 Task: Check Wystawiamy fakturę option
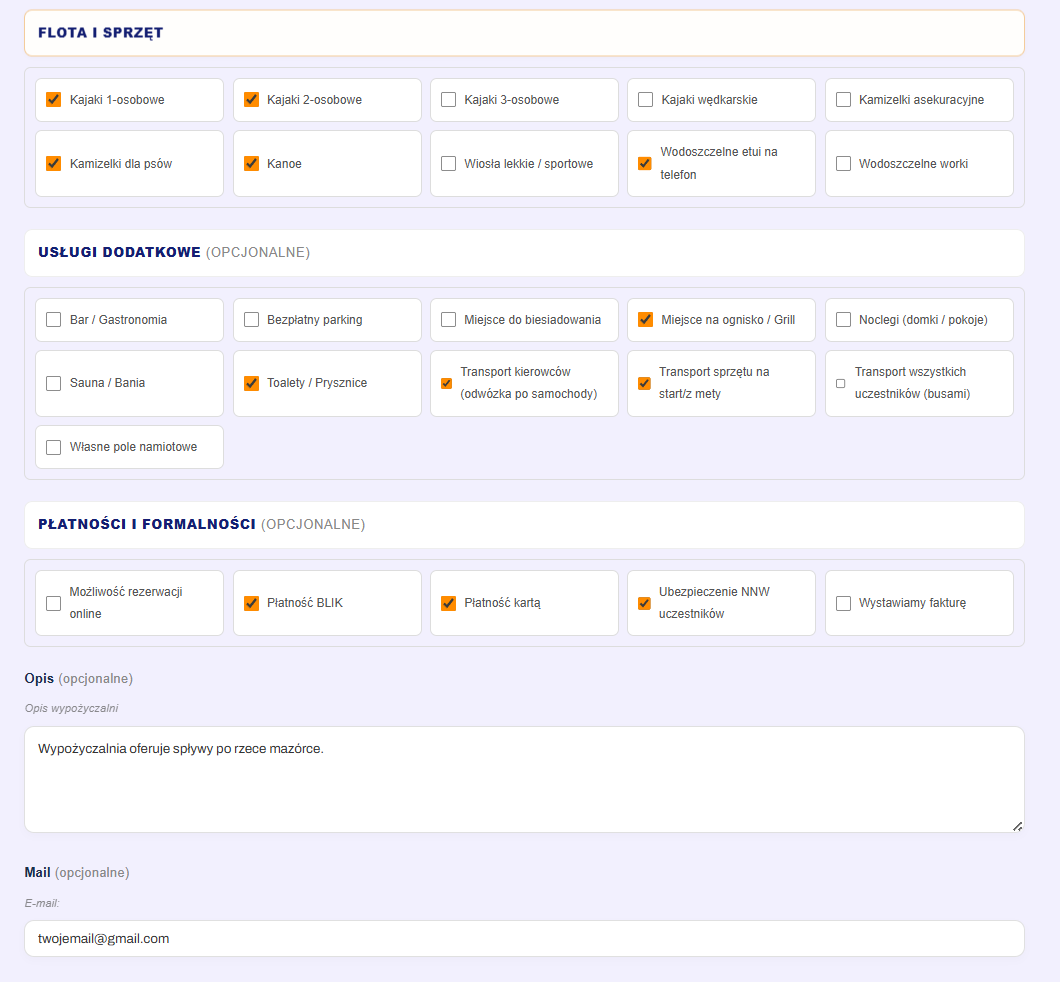843,603
